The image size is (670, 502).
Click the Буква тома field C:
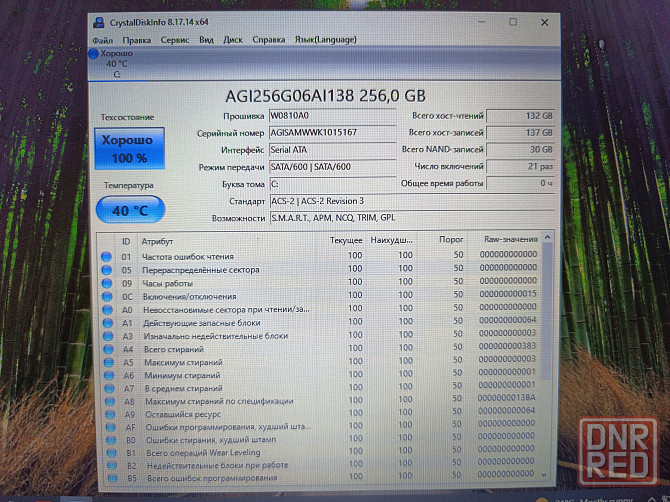(x=332, y=184)
